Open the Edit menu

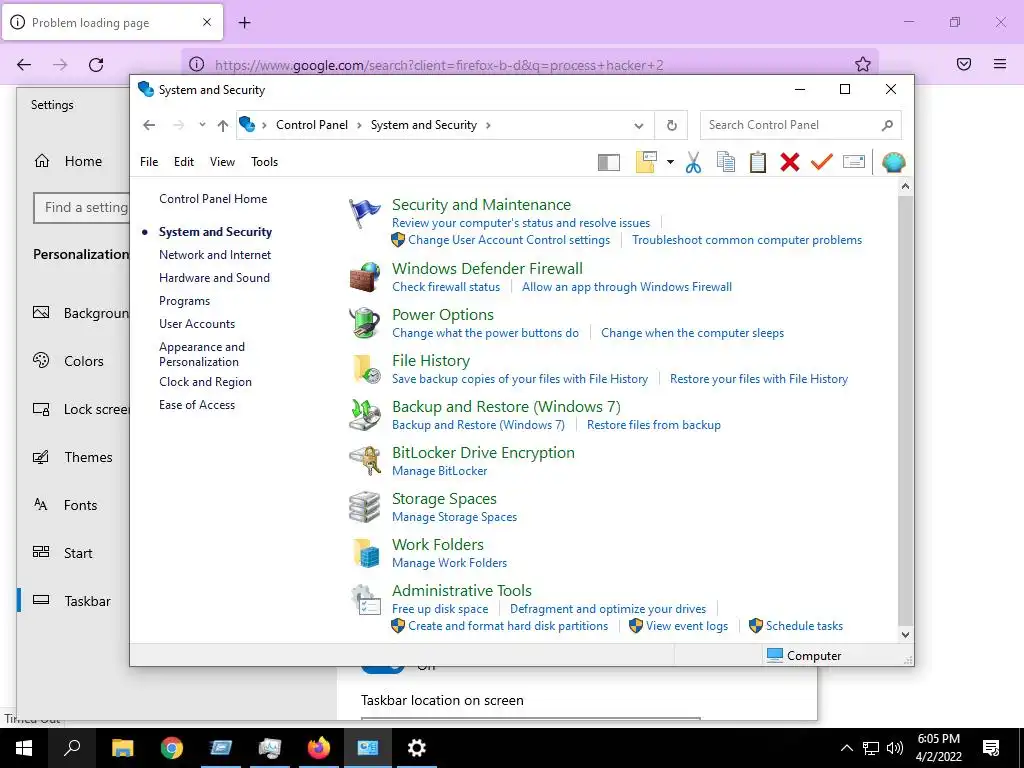(x=184, y=162)
